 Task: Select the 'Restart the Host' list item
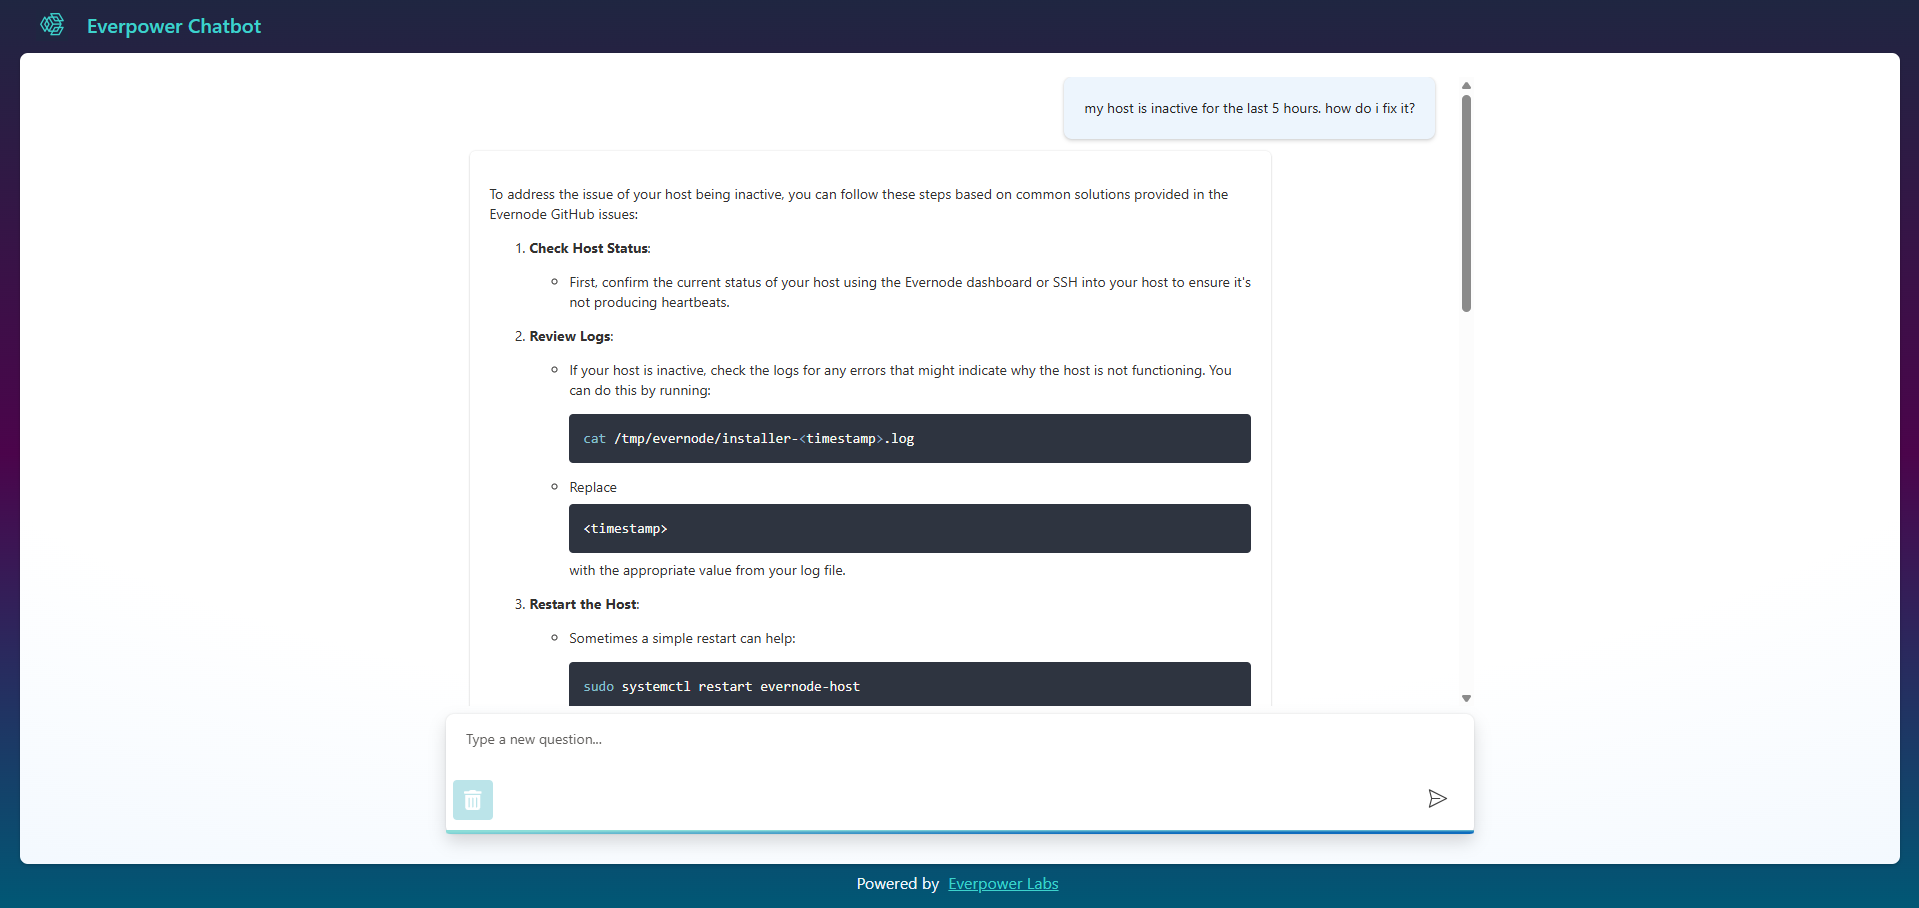tap(583, 604)
